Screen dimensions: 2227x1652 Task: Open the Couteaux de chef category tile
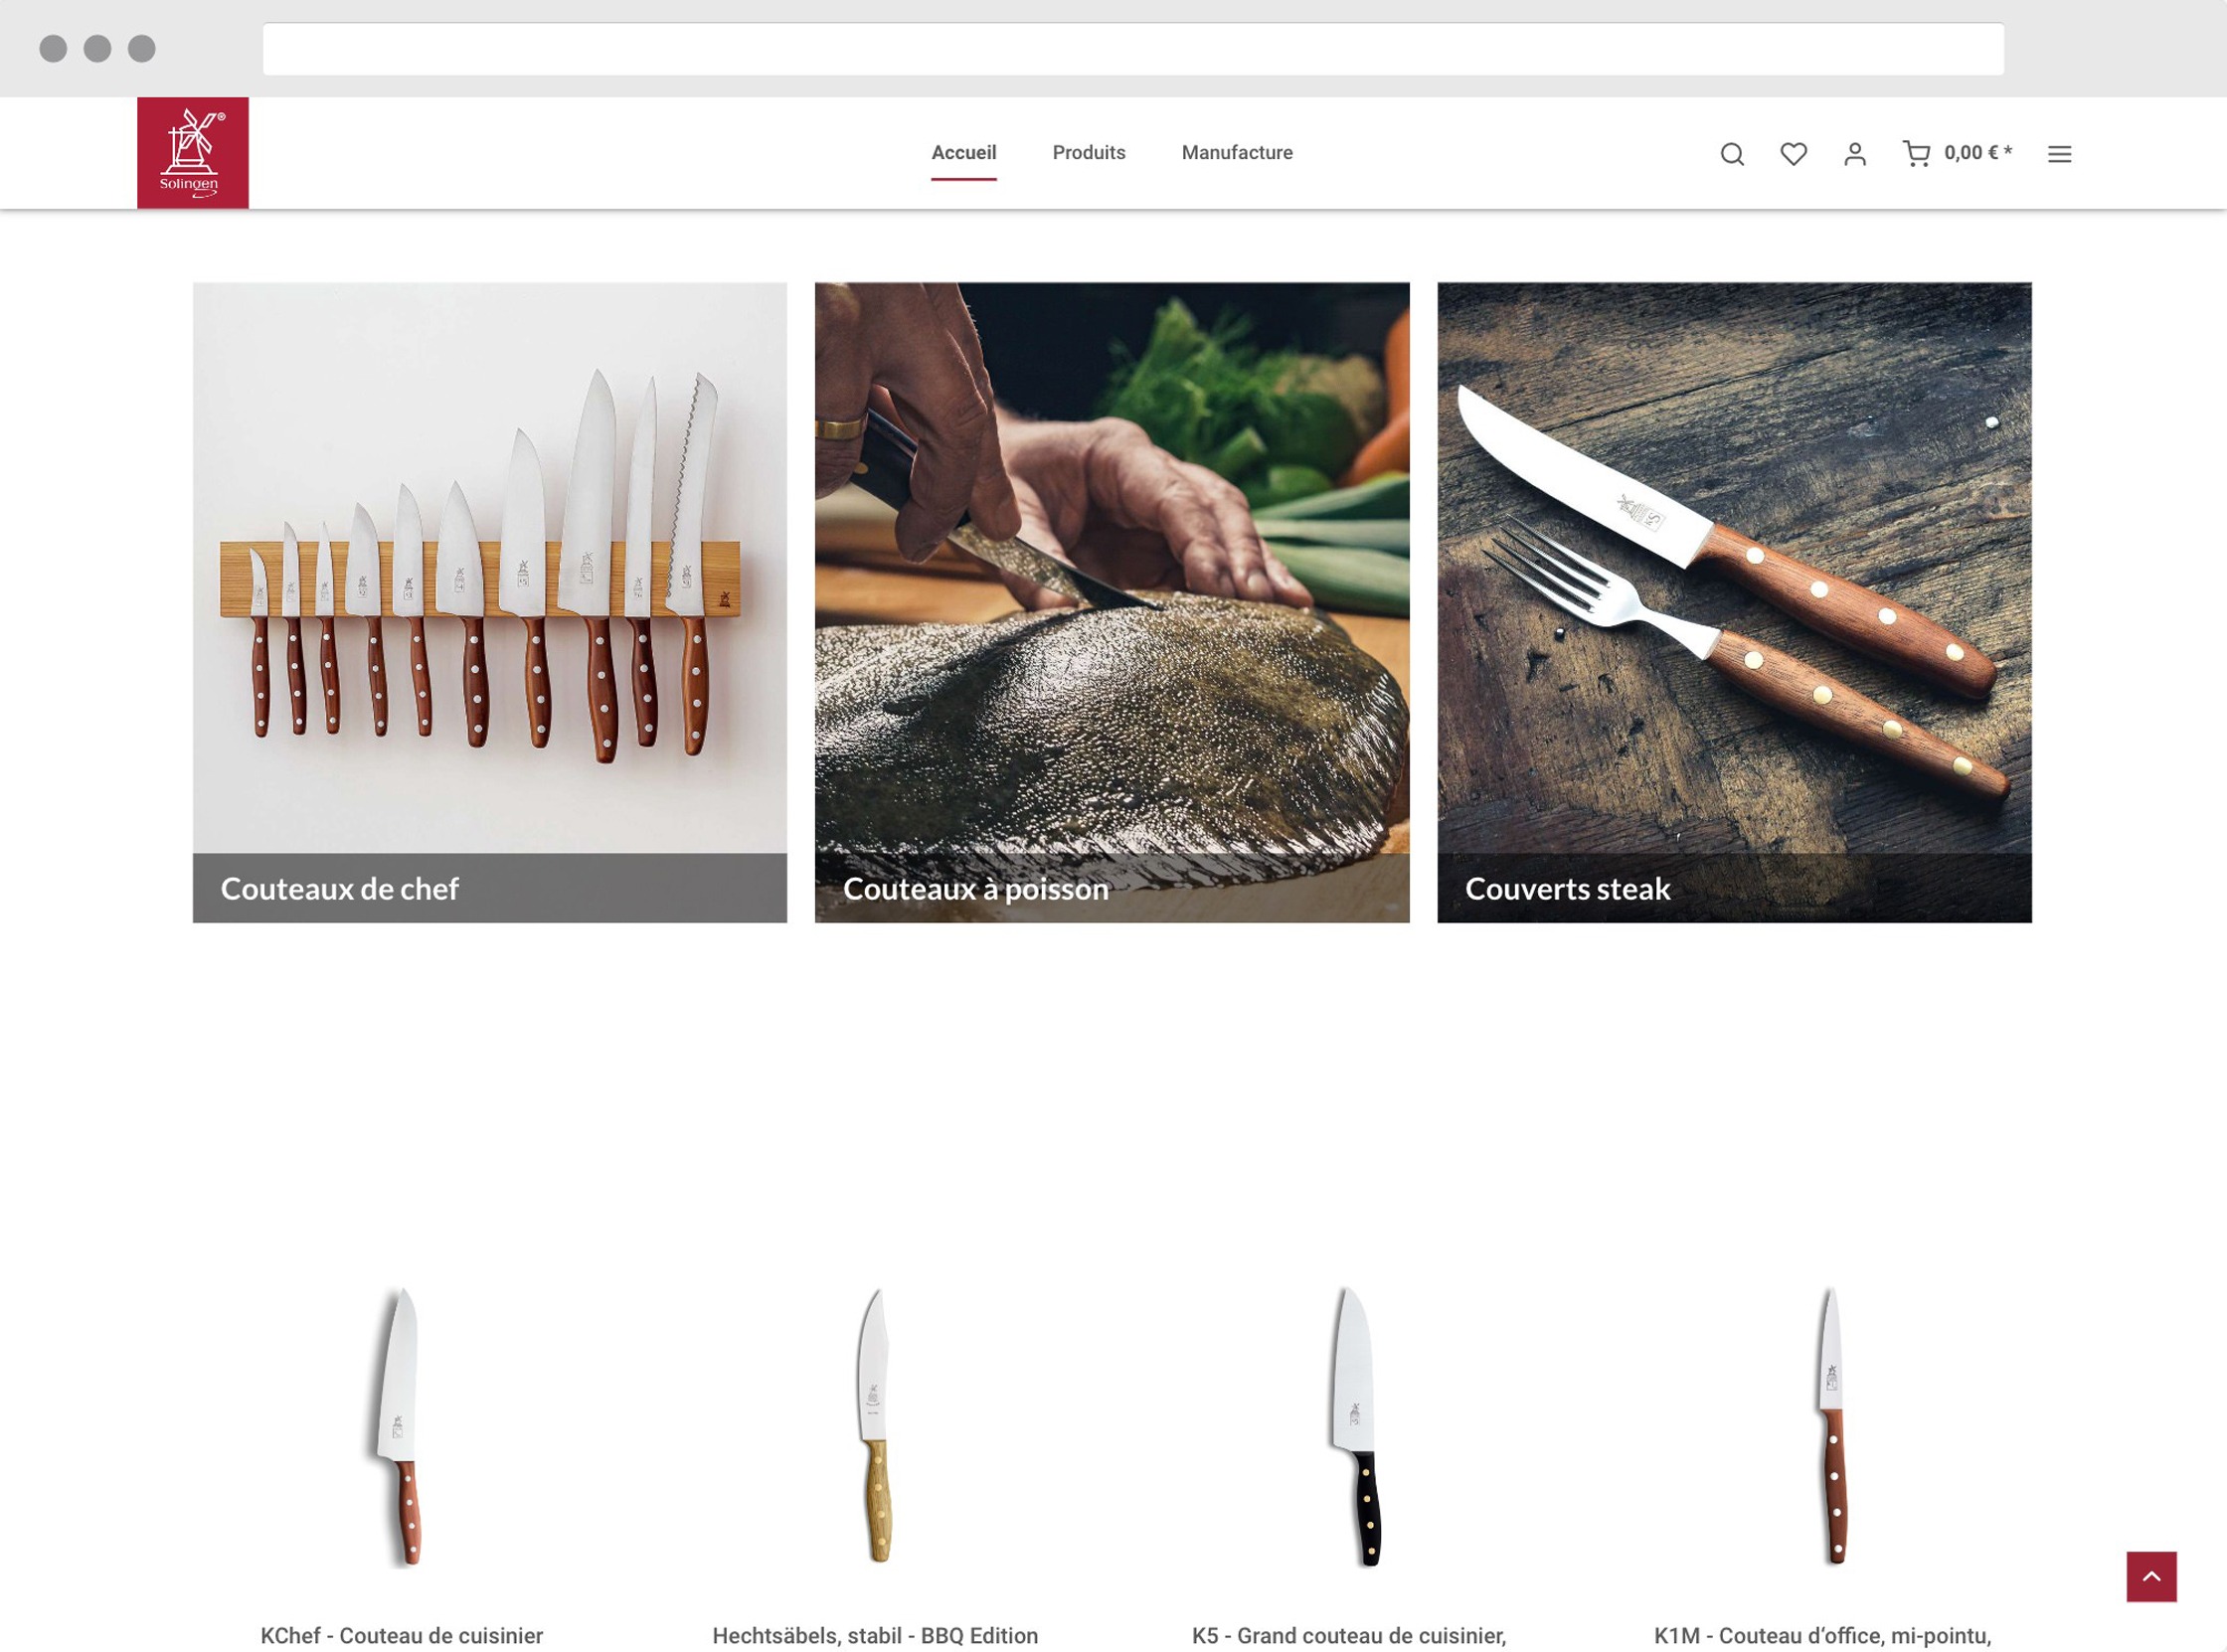coord(489,601)
